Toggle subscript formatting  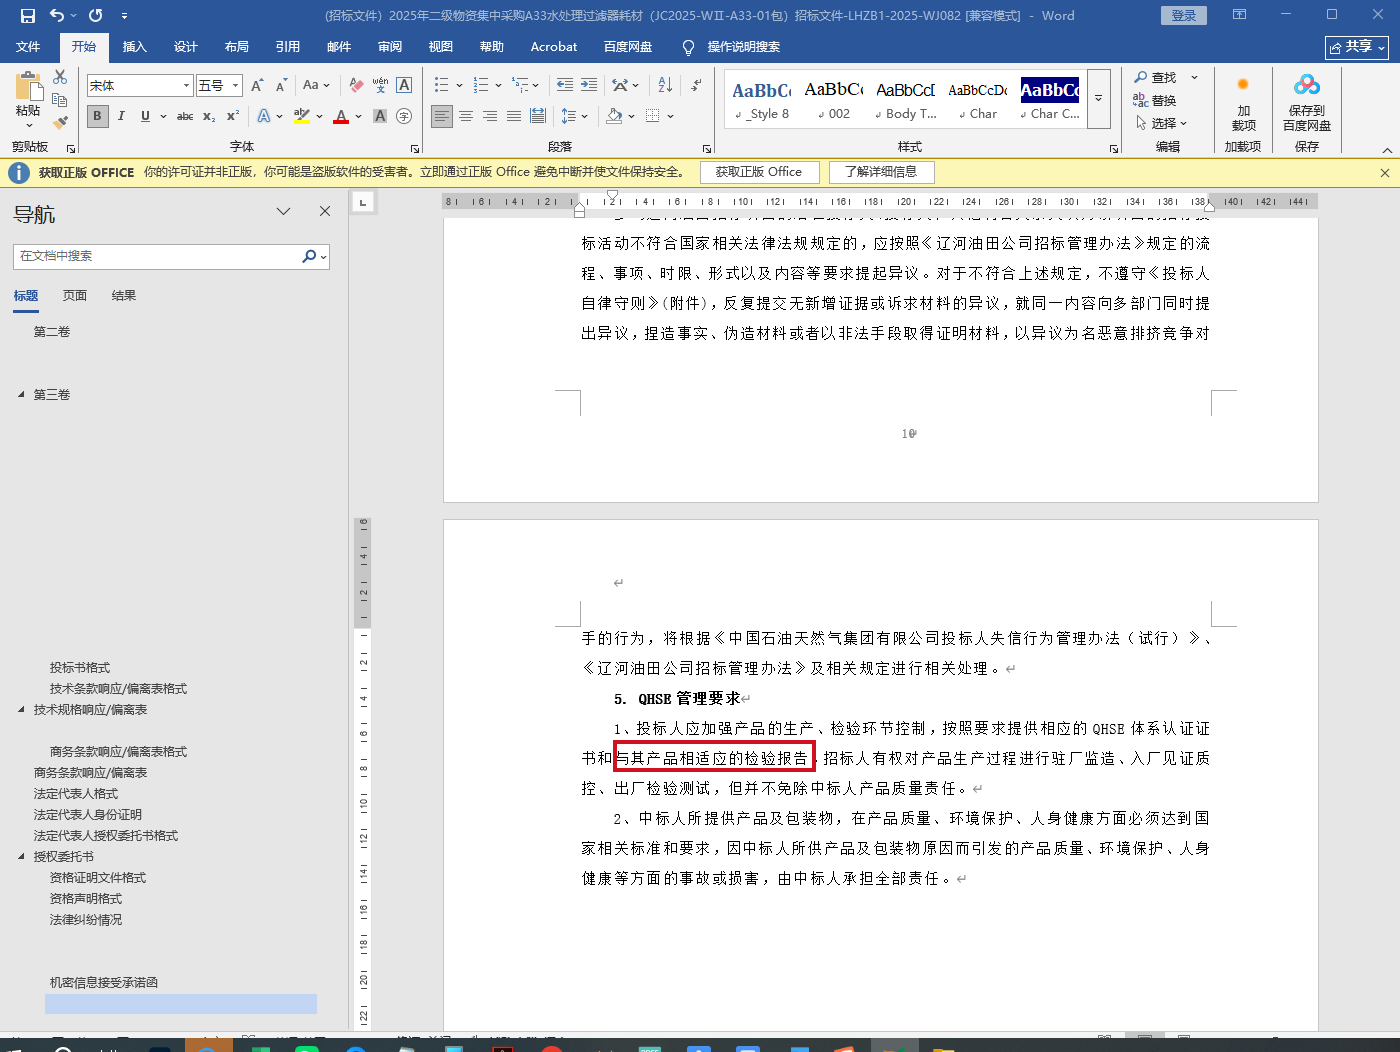pyautogui.click(x=209, y=116)
